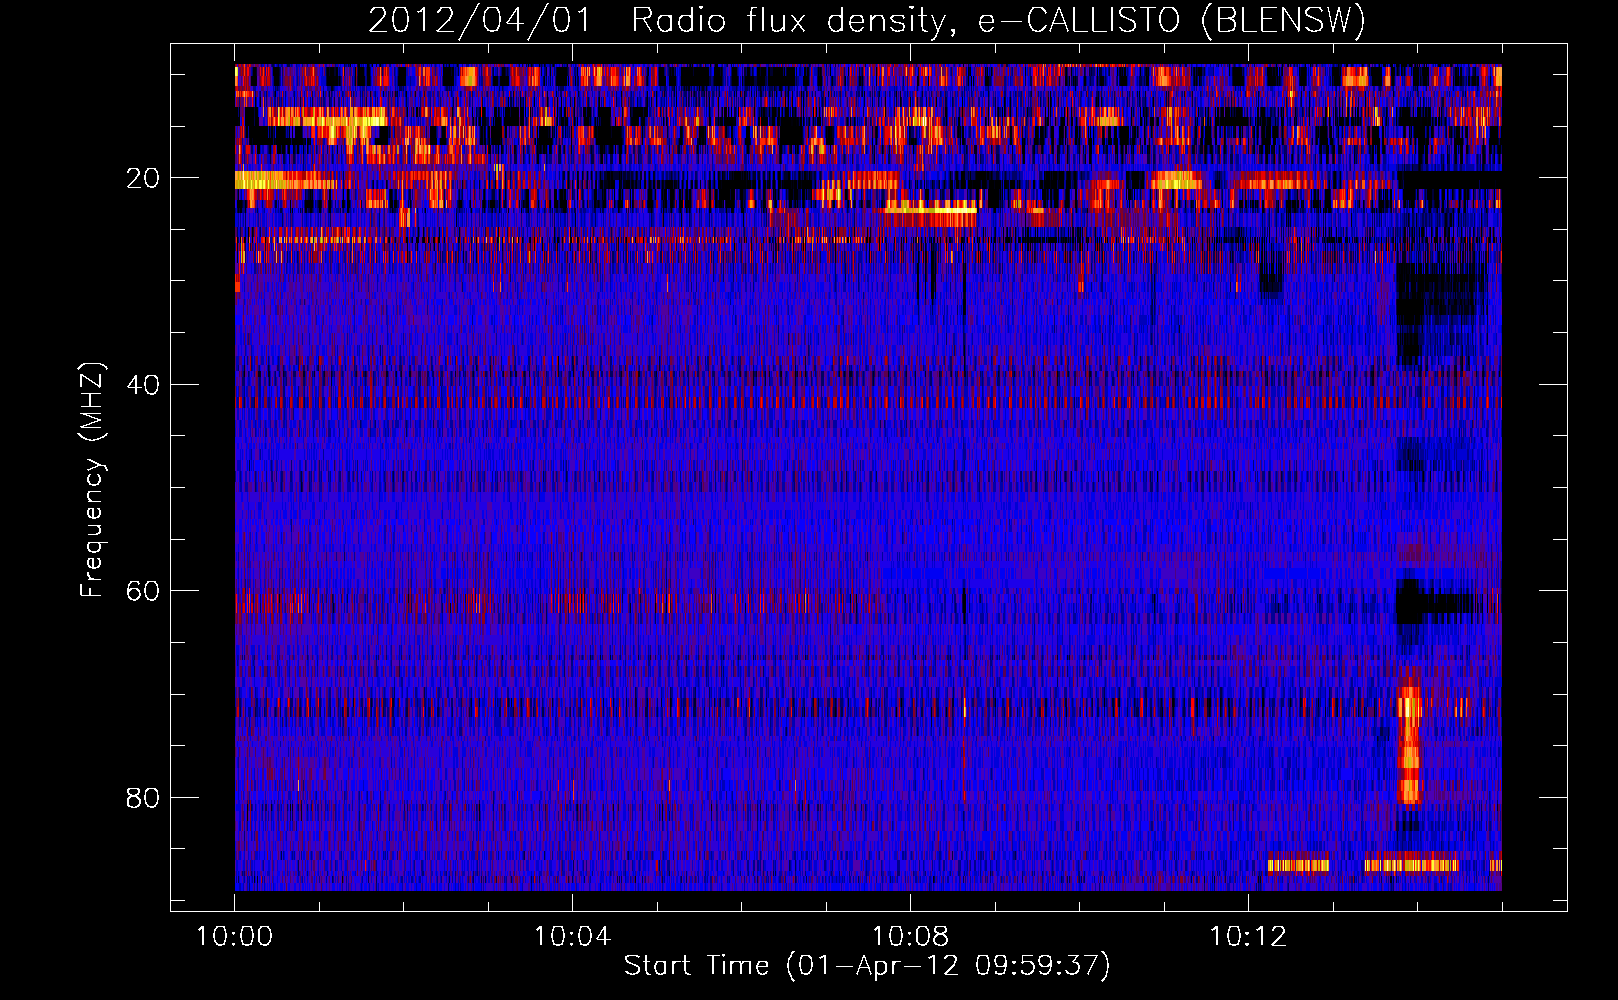1618x1000 pixels.
Task: Click the '10:00' time tick label
Action: point(234,936)
